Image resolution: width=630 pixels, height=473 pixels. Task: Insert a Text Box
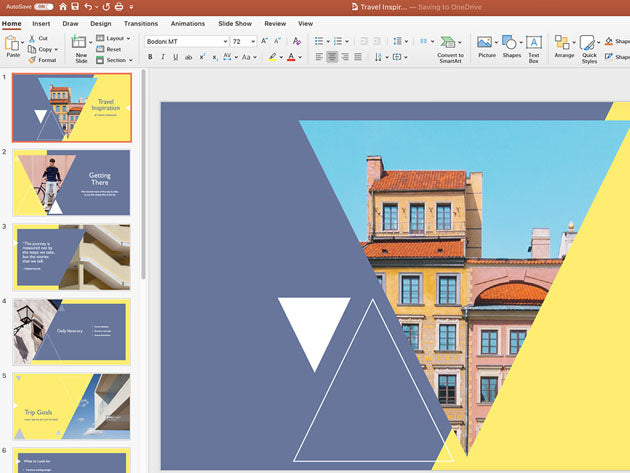pyautogui.click(x=534, y=47)
